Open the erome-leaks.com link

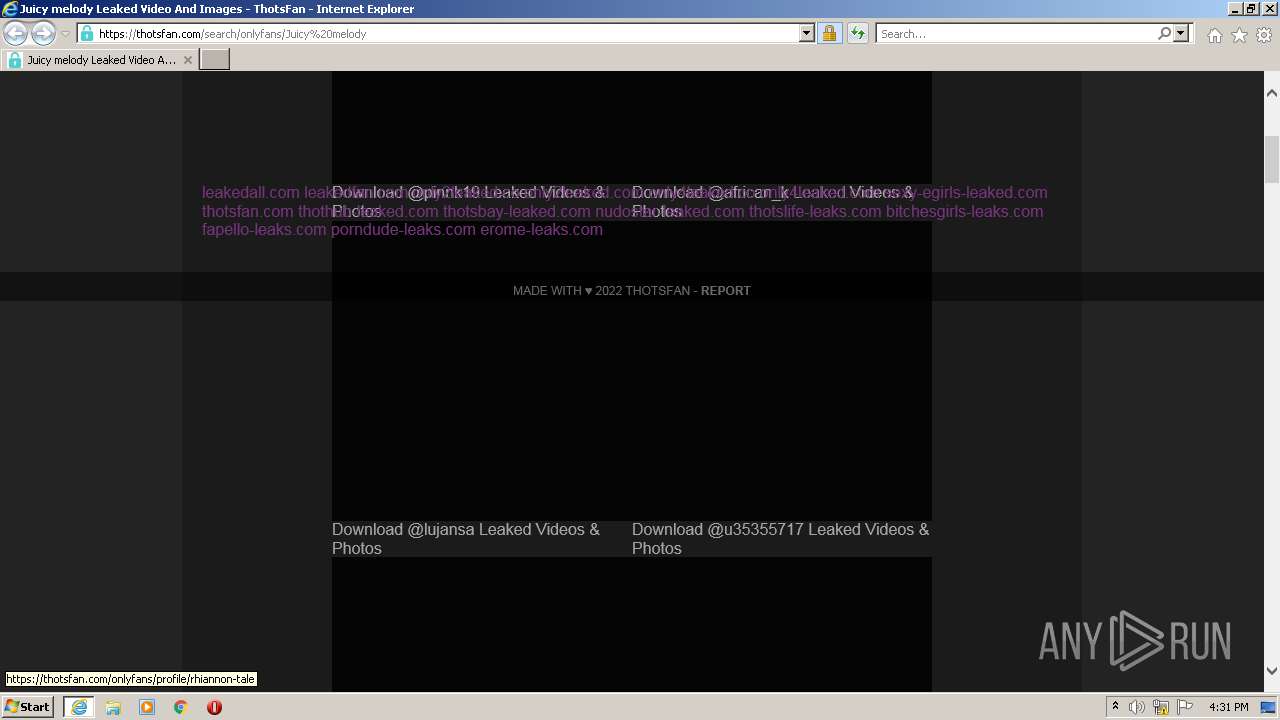point(541,229)
